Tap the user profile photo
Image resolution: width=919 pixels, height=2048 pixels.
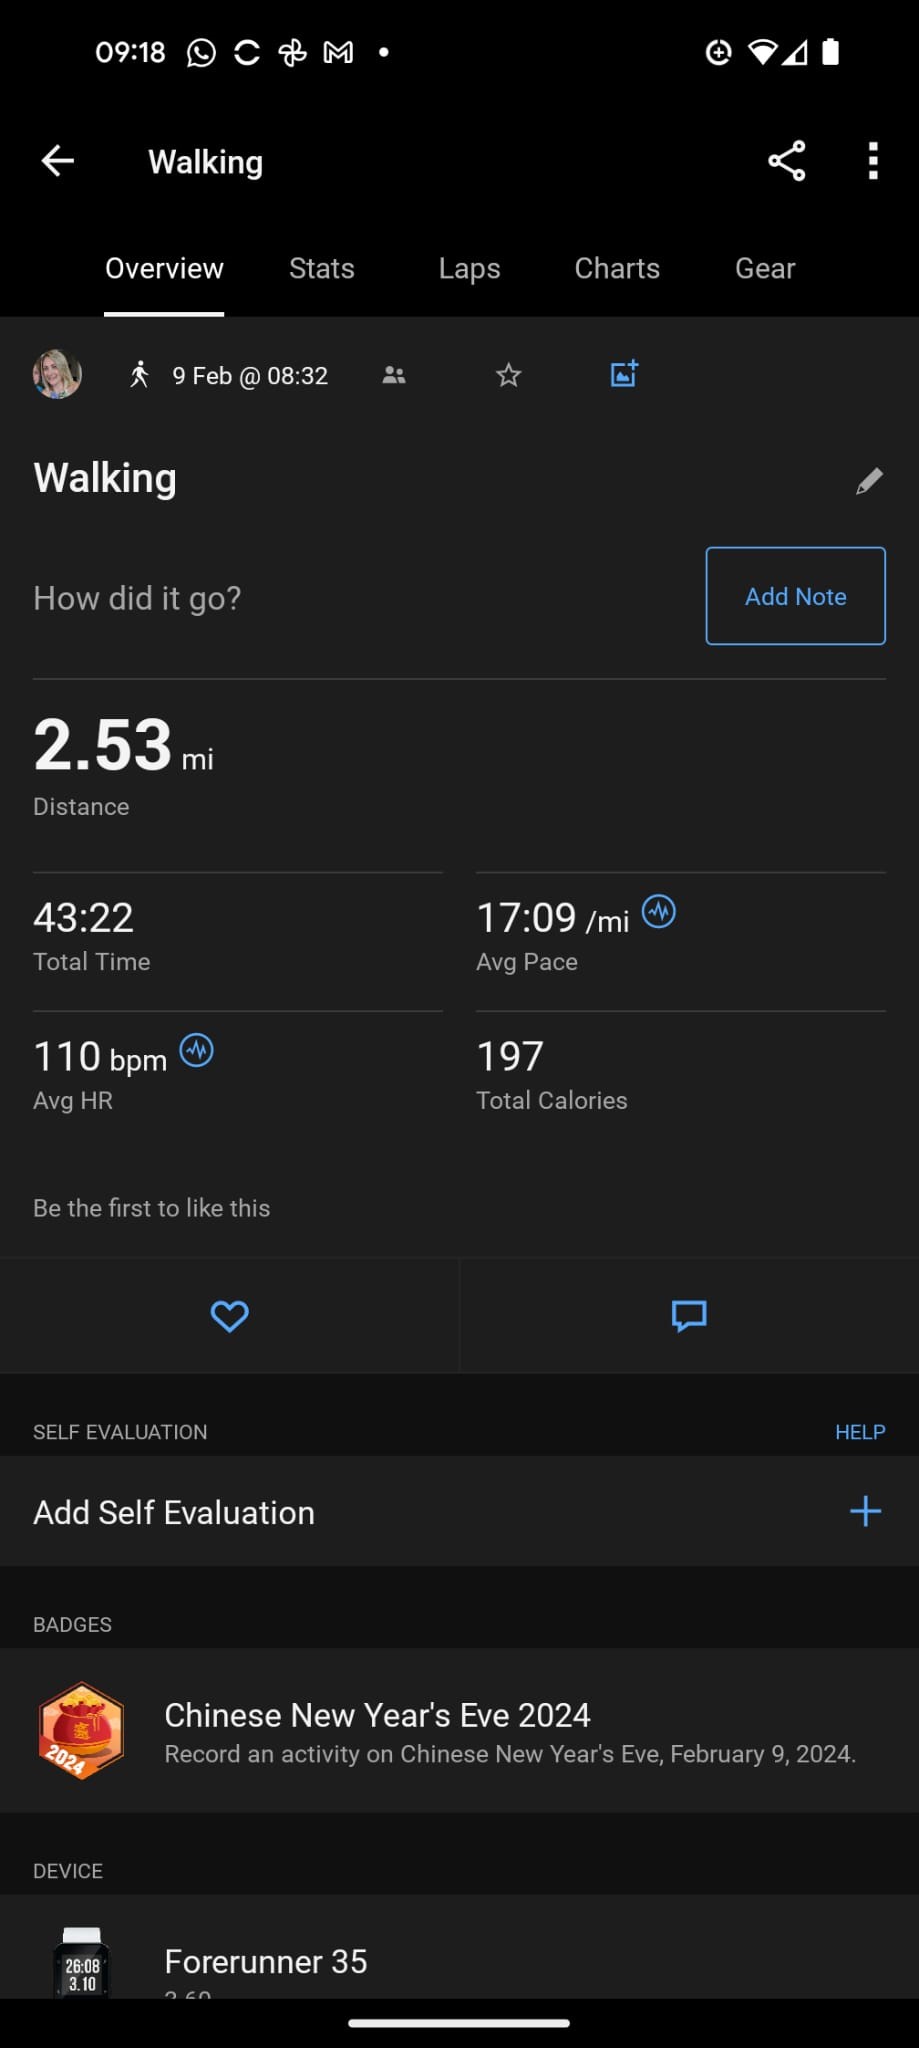pos(57,375)
